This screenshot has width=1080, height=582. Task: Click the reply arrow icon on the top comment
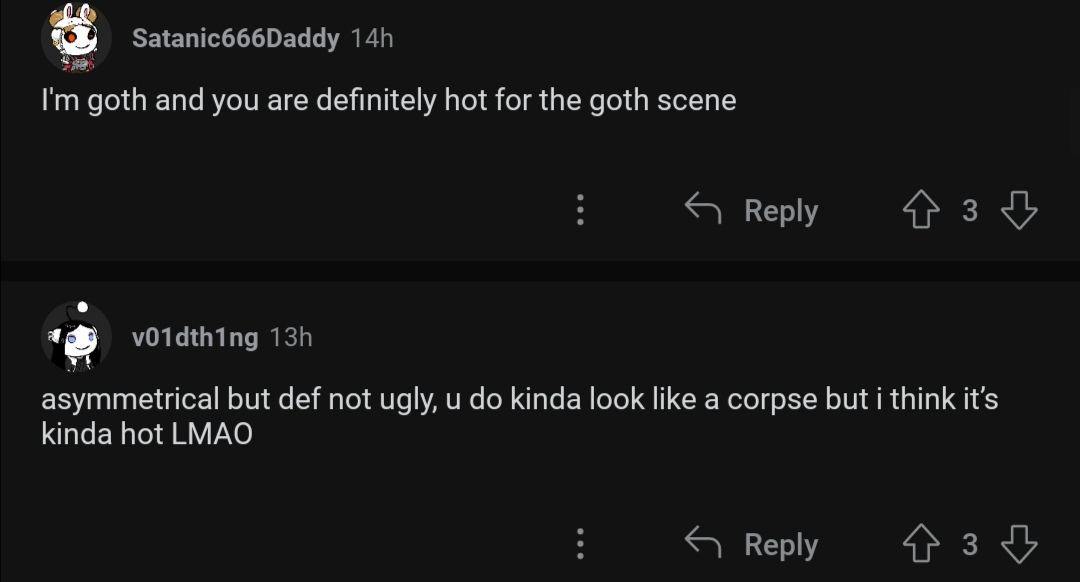pyautogui.click(x=702, y=210)
